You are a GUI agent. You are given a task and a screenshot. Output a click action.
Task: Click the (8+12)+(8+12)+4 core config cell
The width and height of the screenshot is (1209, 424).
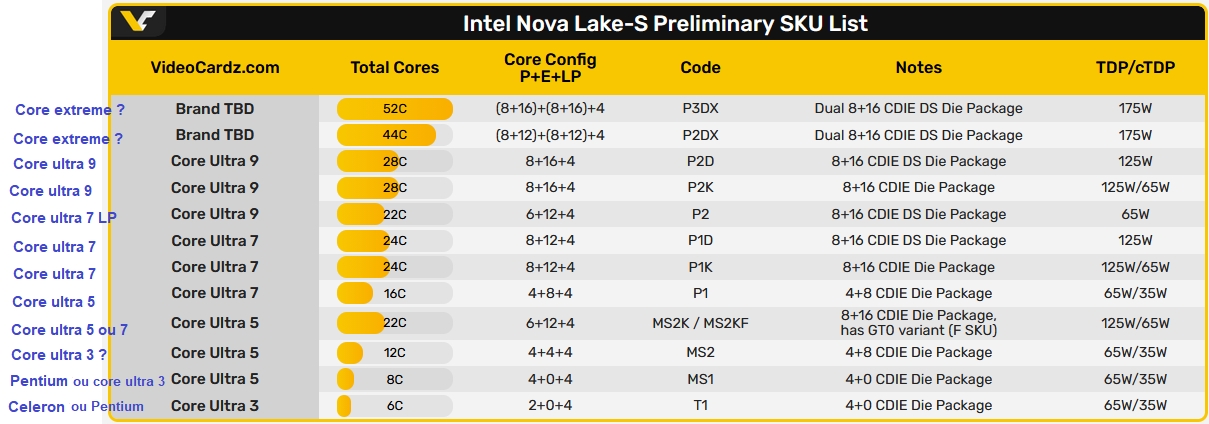(x=550, y=135)
